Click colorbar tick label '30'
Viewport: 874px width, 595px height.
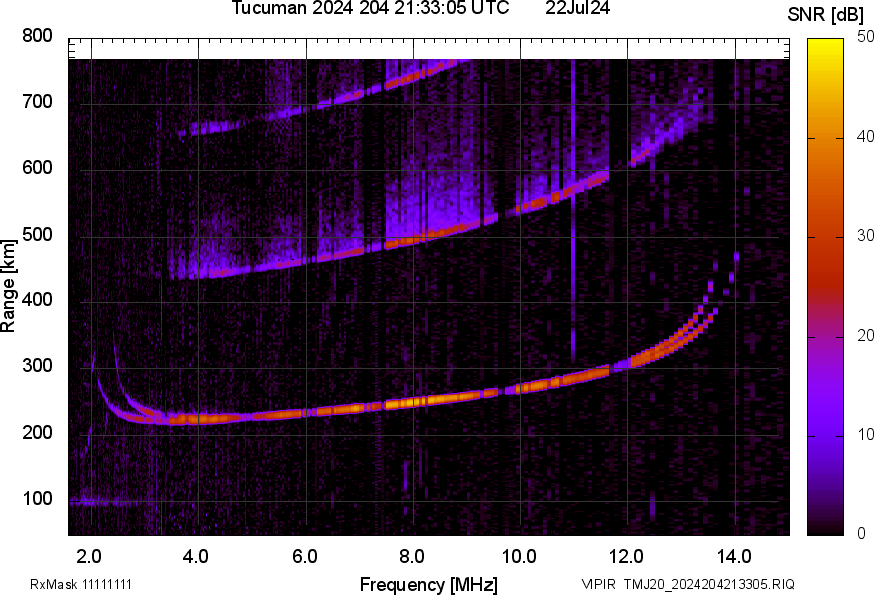(x=865, y=235)
